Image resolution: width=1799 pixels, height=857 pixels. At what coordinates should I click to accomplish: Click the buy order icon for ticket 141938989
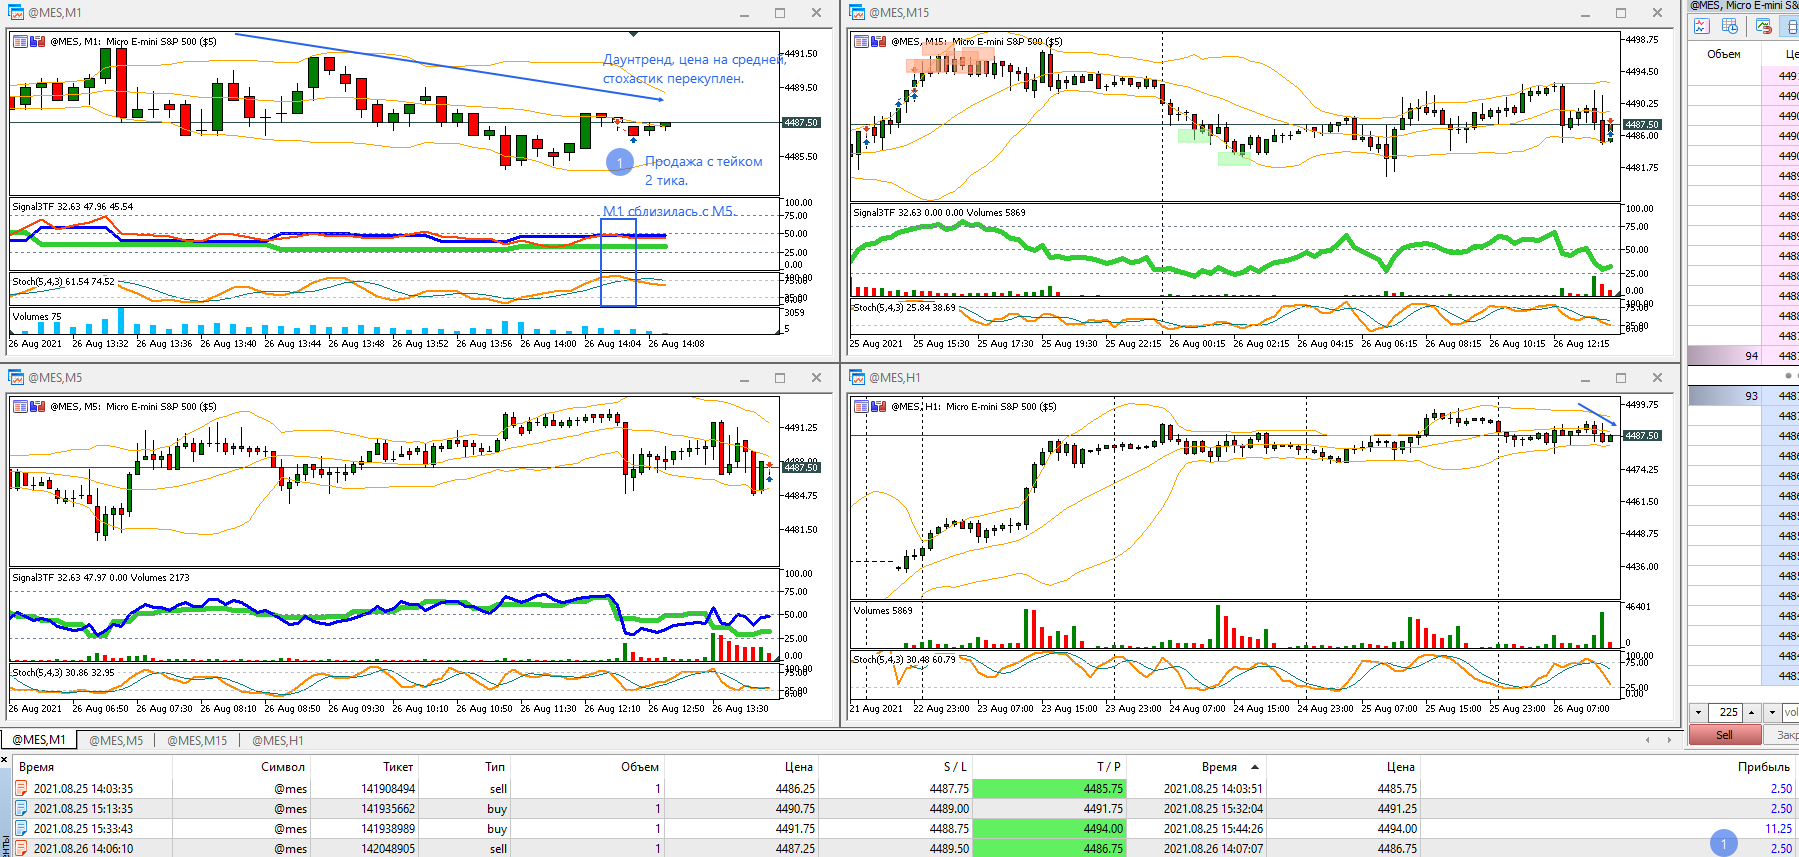(x=22, y=828)
